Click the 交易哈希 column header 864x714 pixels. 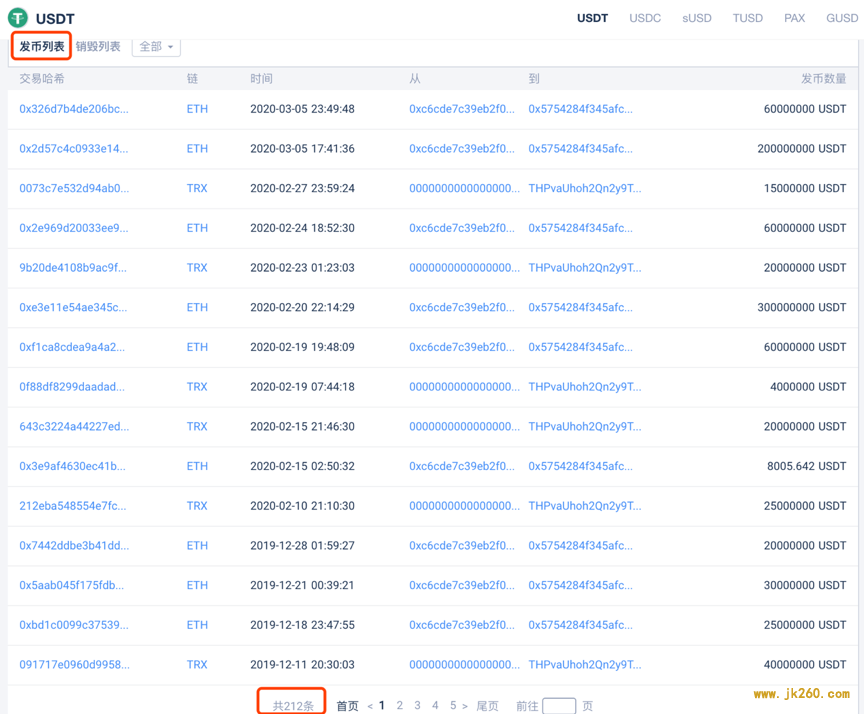(42, 79)
